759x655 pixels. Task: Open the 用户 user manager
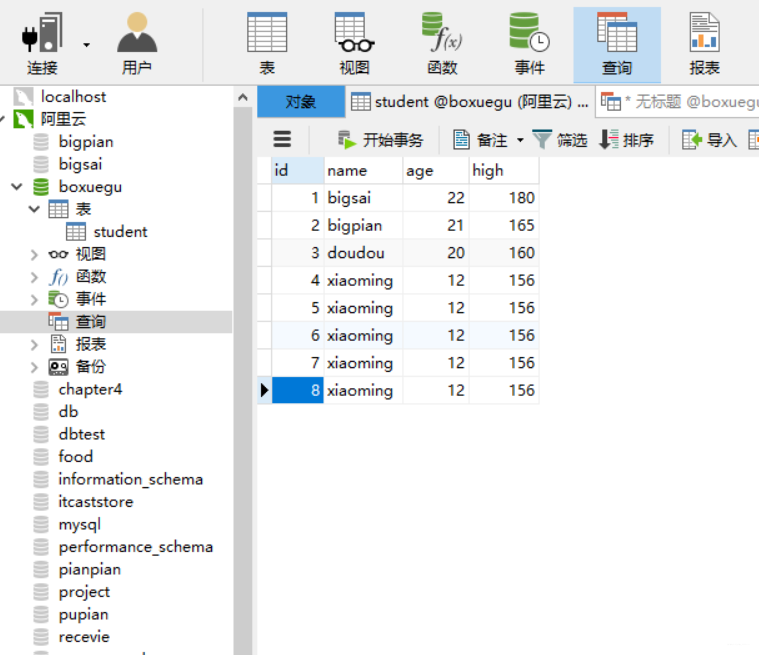pos(137,45)
